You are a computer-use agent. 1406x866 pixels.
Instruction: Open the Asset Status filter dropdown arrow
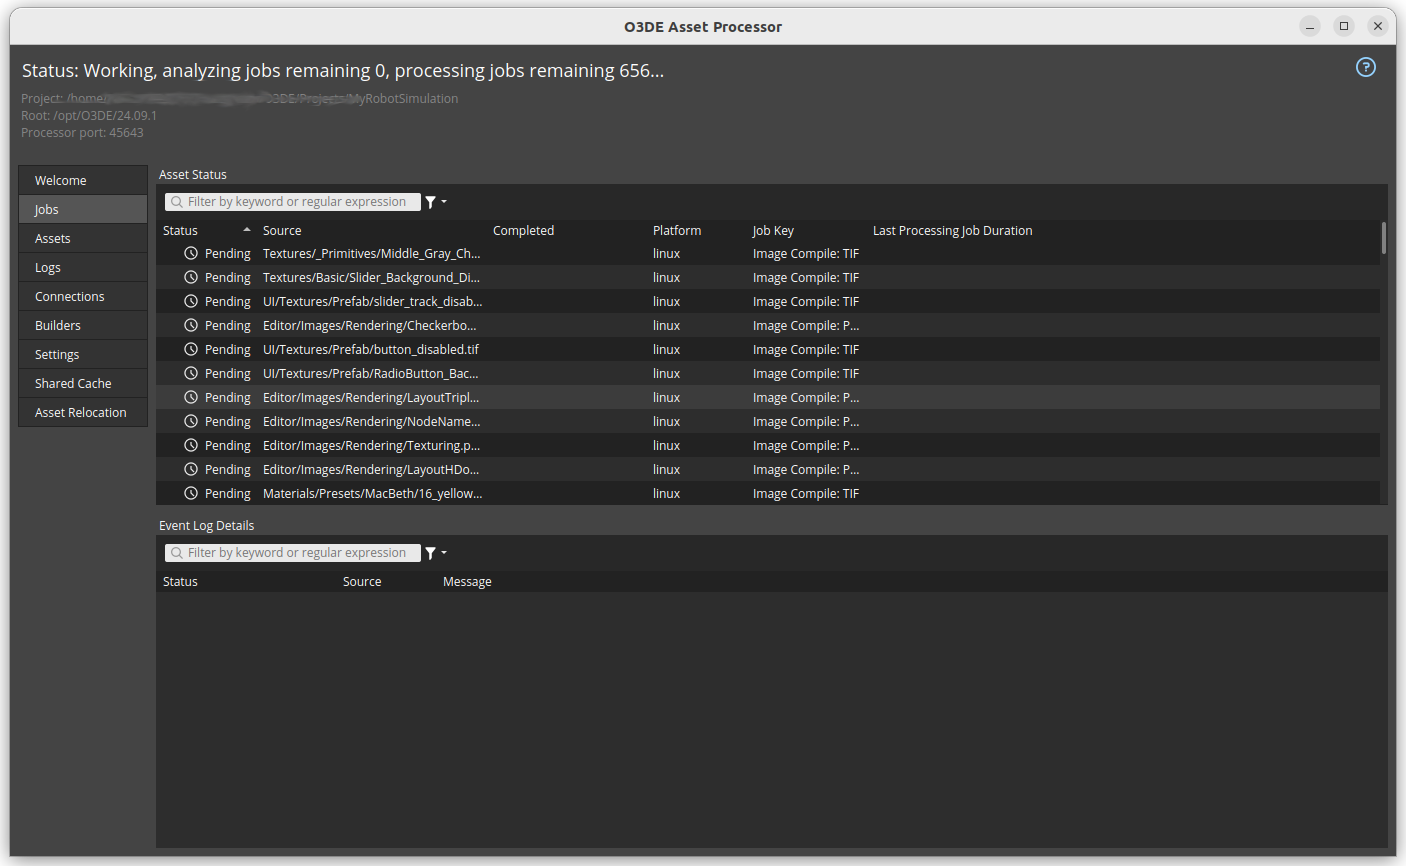click(444, 202)
